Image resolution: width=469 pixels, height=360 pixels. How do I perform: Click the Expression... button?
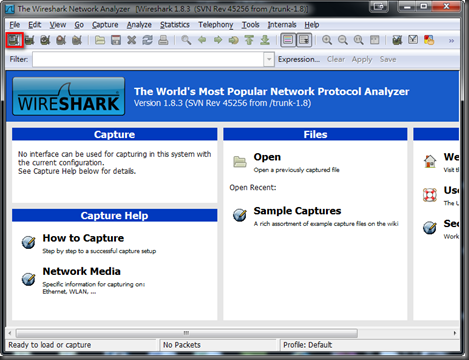pyautogui.click(x=299, y=59)
